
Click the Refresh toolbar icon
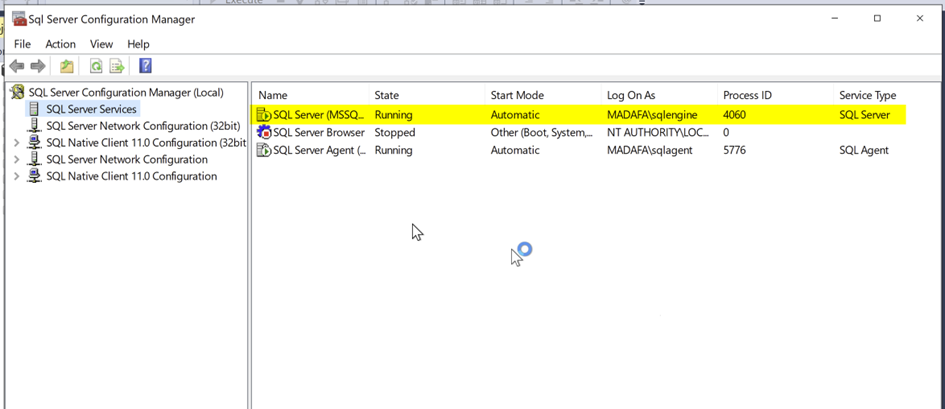pyautogui.click(x=96, y=66)
